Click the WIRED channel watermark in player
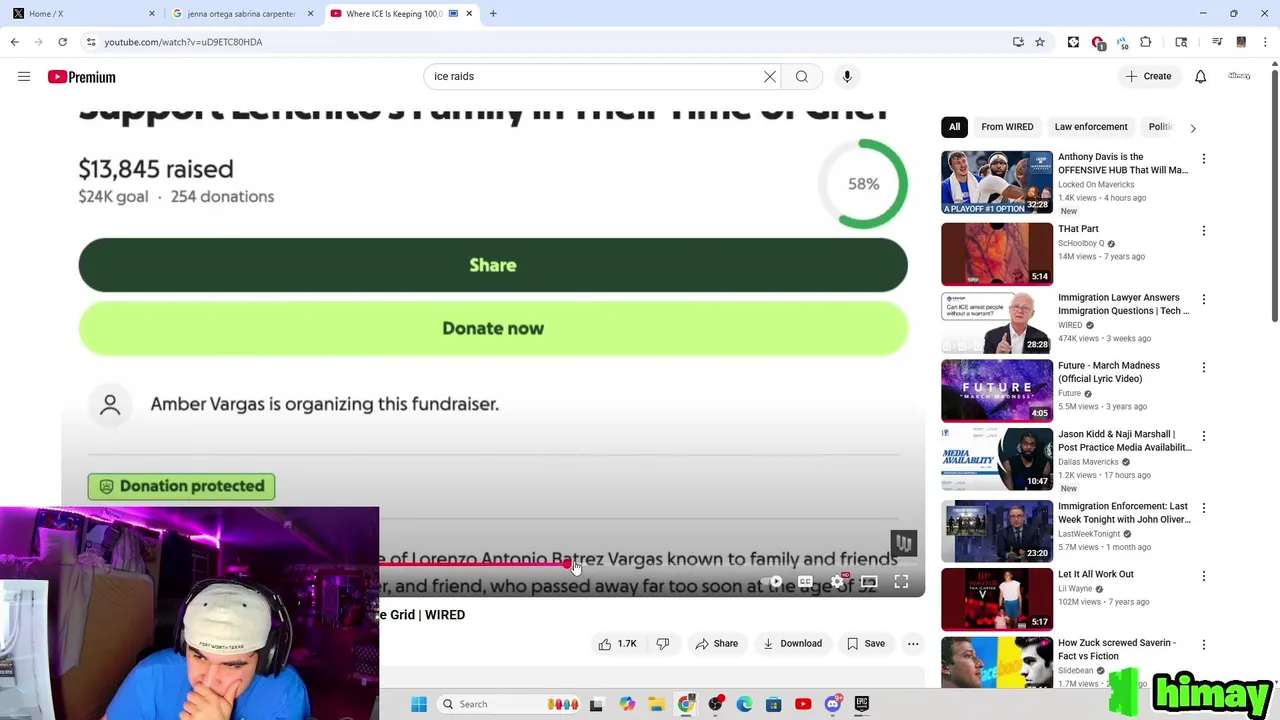1280x720 pixels. pyautogui.click(x=904, y=543)
